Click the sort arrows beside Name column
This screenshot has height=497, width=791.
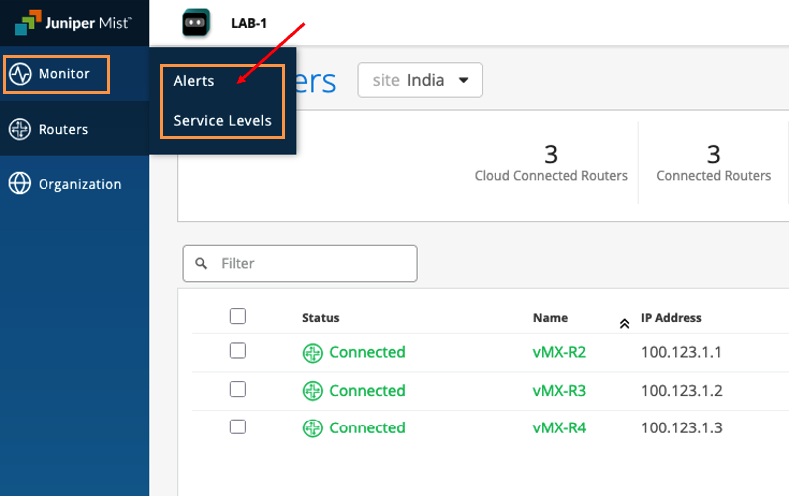[x=624, y=322]
